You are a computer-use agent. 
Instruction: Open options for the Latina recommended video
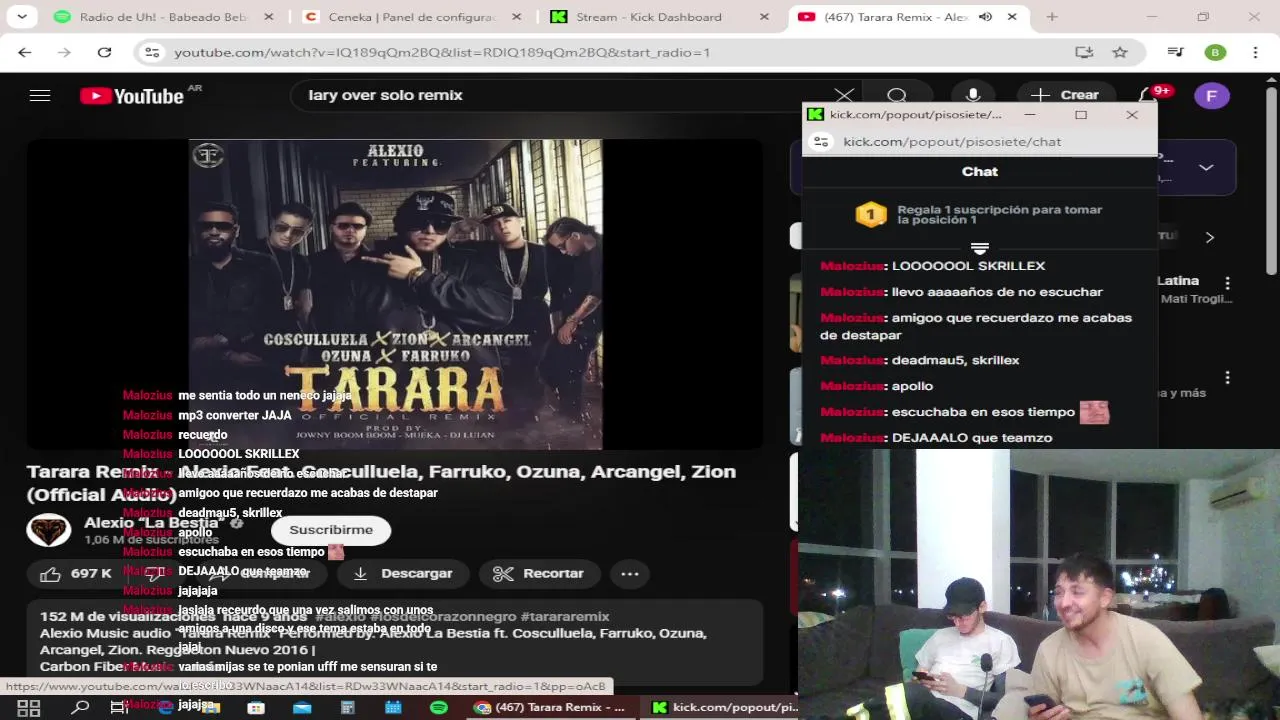tap(1227, 284)
